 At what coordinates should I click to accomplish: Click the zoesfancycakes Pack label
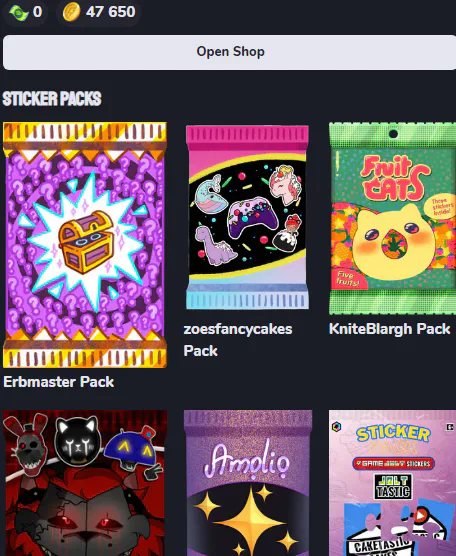[x=238, y=340]
